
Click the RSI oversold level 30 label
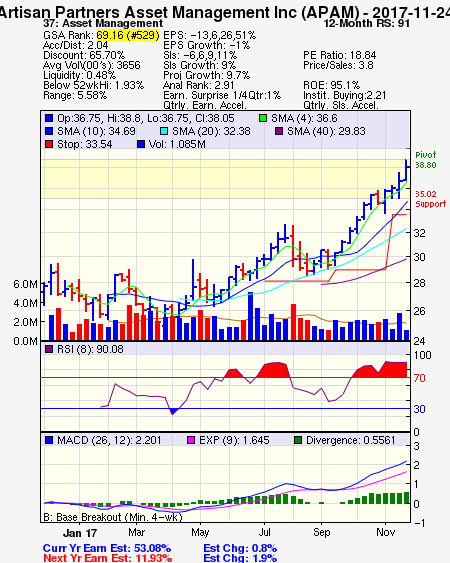click(419, 409)
